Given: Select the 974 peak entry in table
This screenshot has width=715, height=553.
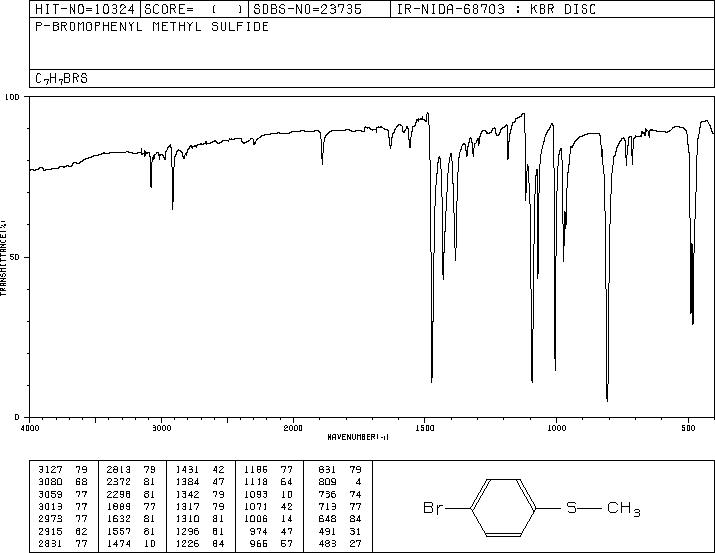Looking at the screenshot, I should (x=259, y=531).
